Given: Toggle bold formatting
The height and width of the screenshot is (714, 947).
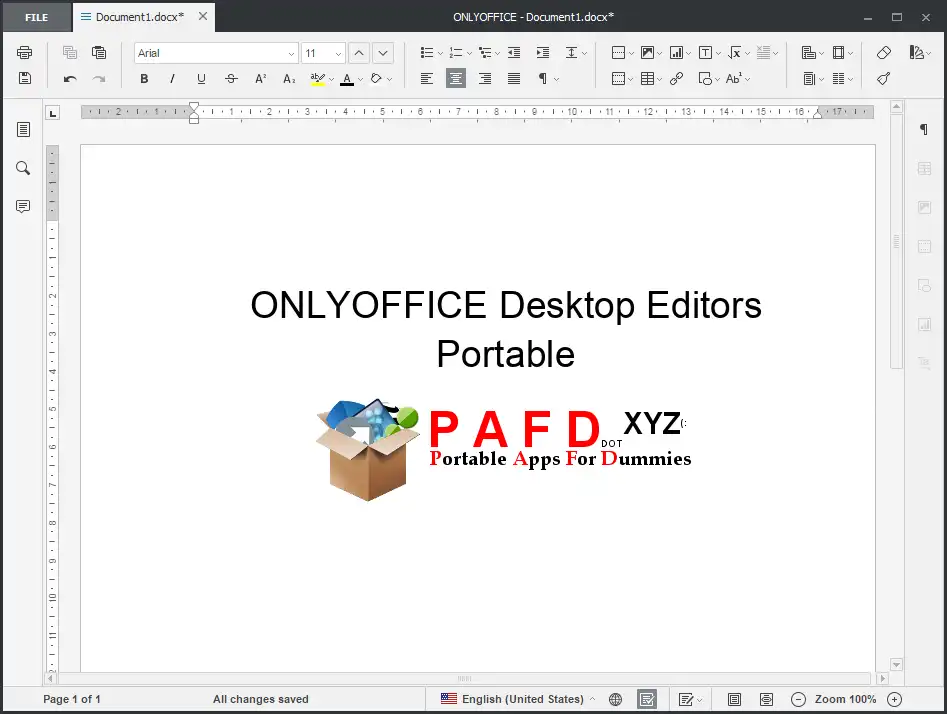Looking at the screenshot, I should tap(144, 79).
